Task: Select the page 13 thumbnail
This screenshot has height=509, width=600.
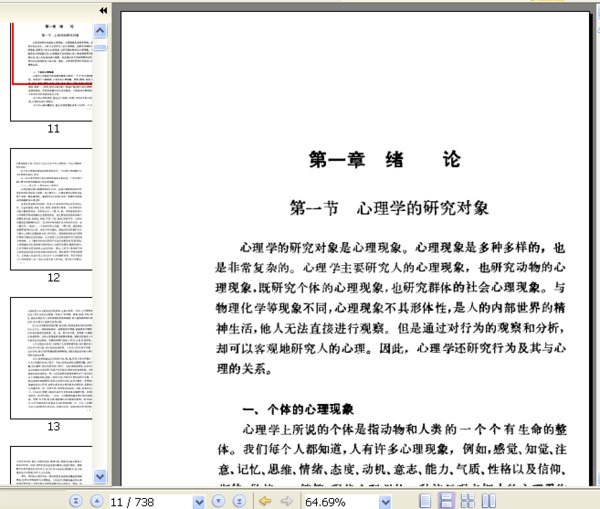Action: (x=51, y=358)
